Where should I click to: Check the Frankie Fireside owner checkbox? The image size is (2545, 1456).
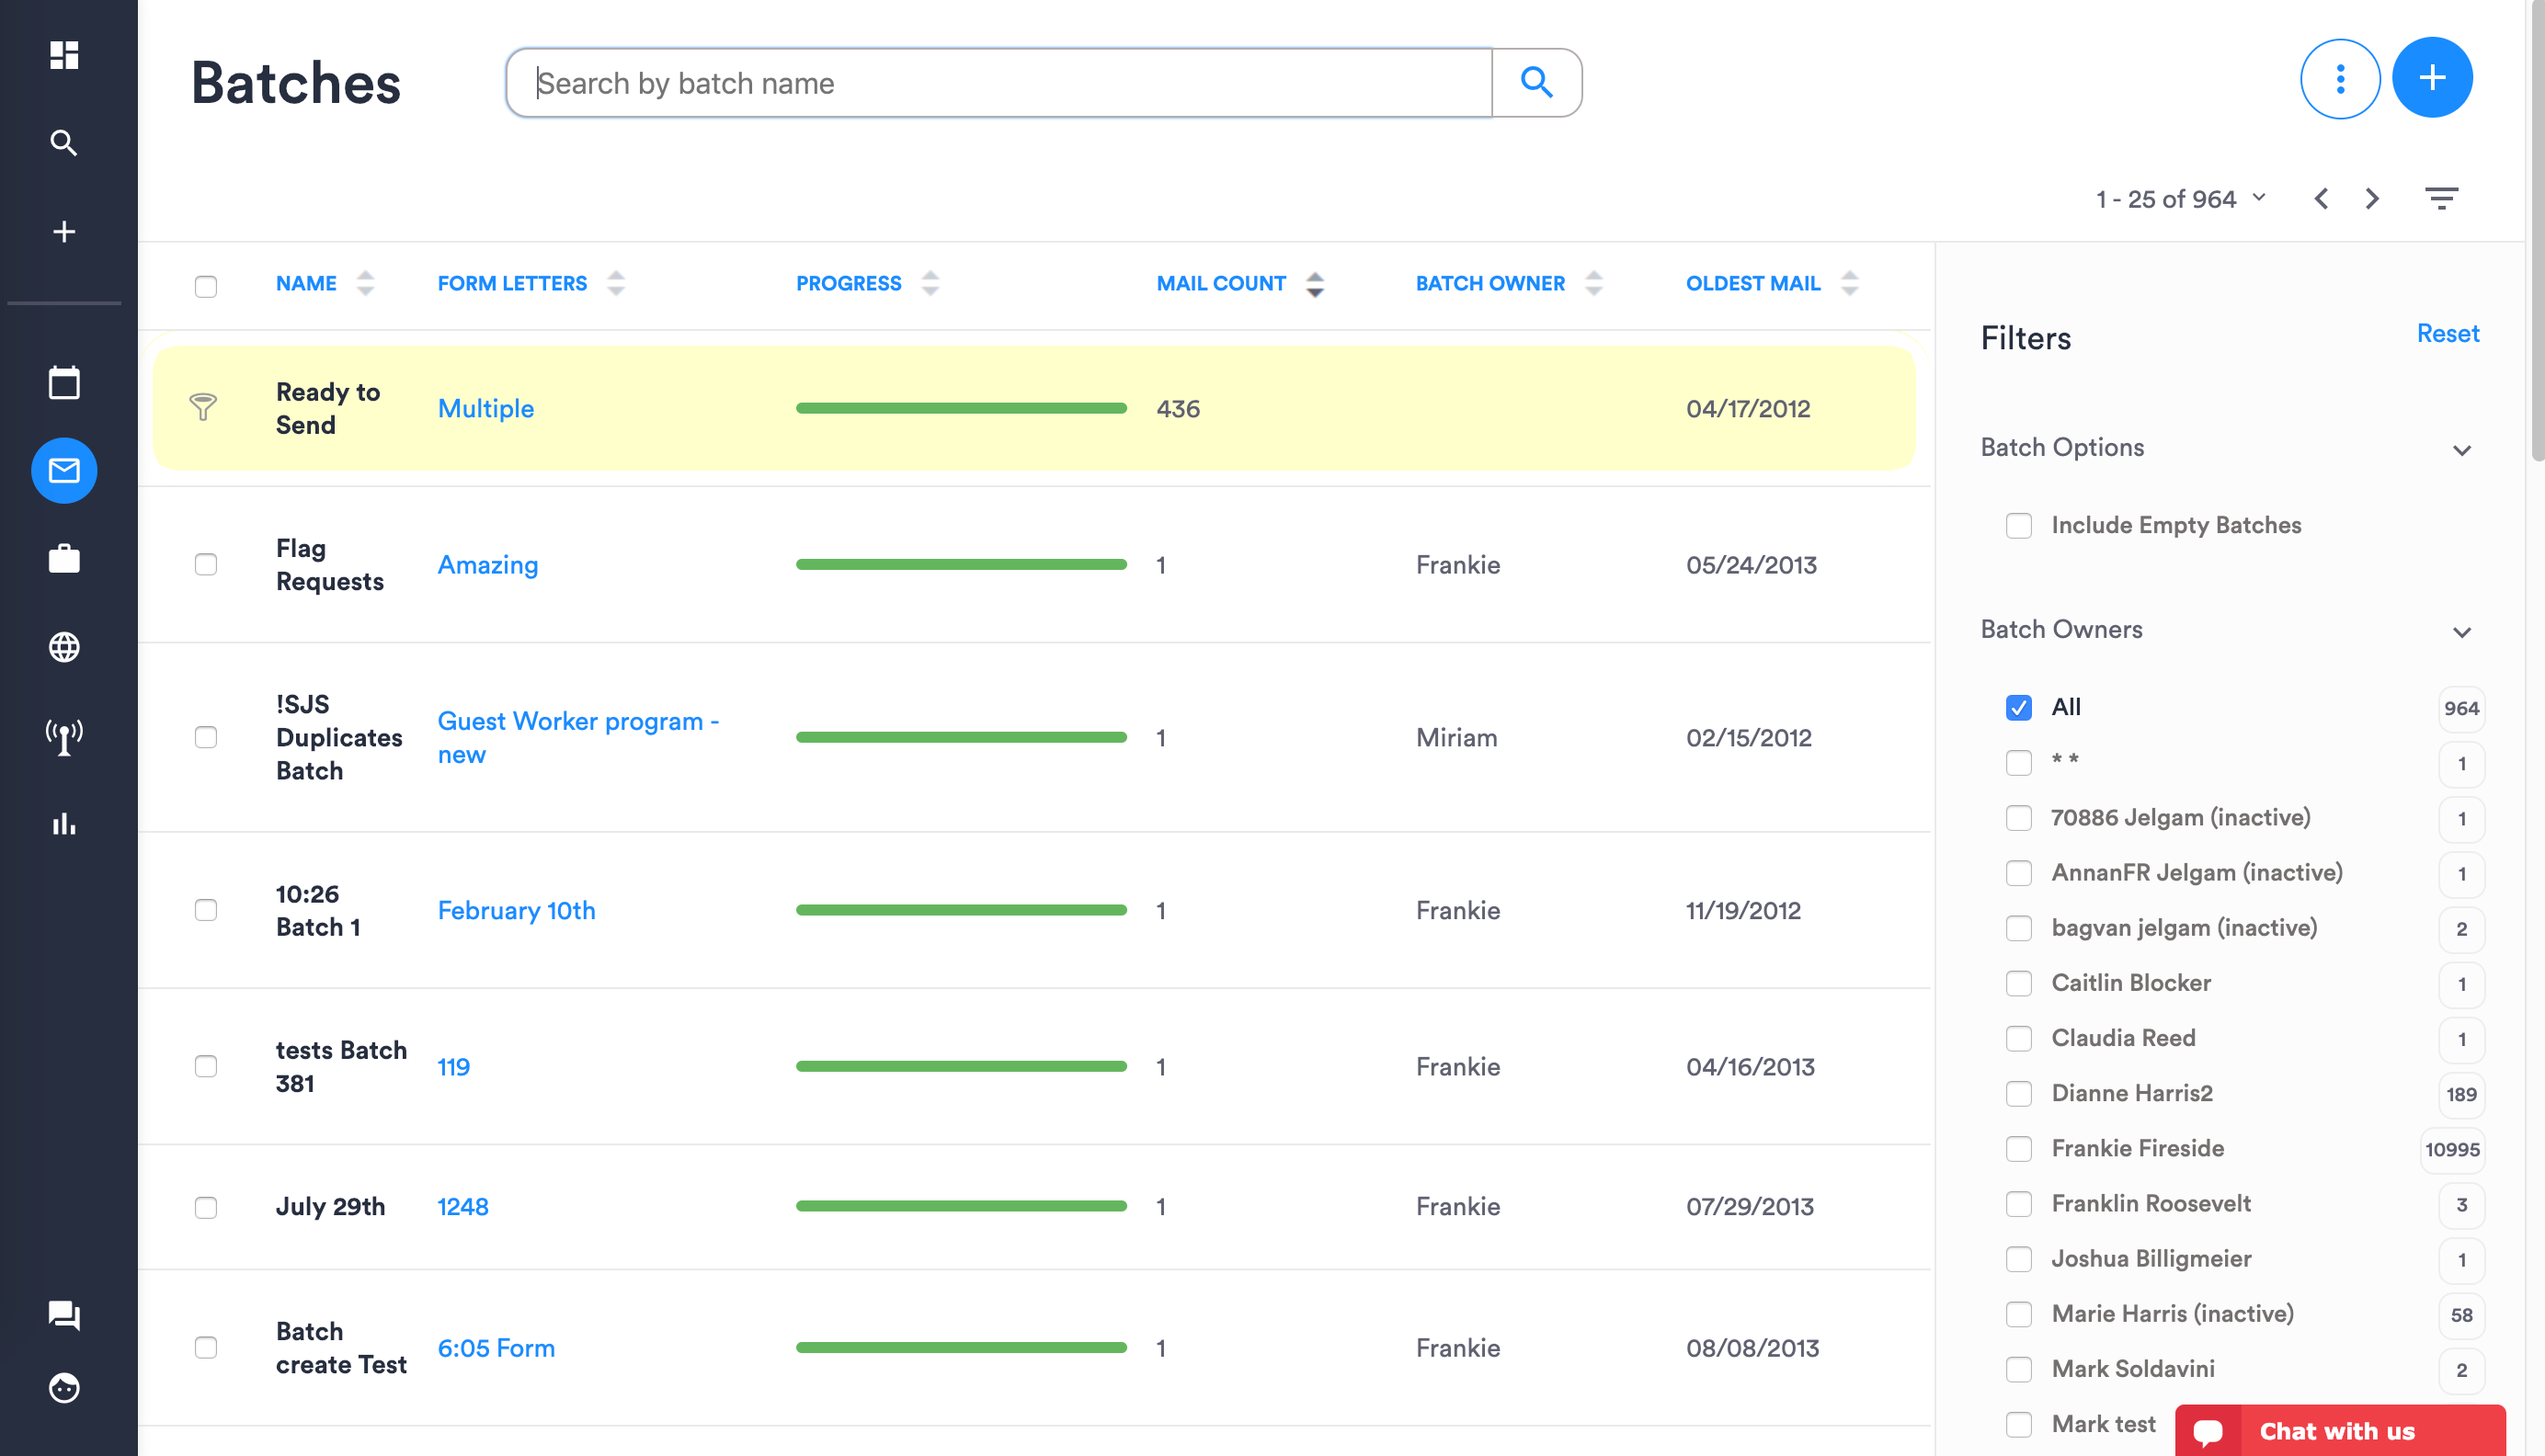tap(2019, 1149)
